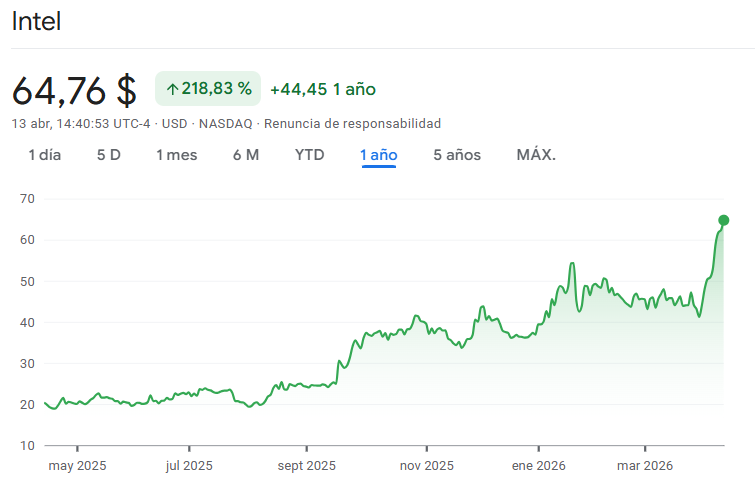
Task: Select the 1 día time range tab
Action: [44, 155]
